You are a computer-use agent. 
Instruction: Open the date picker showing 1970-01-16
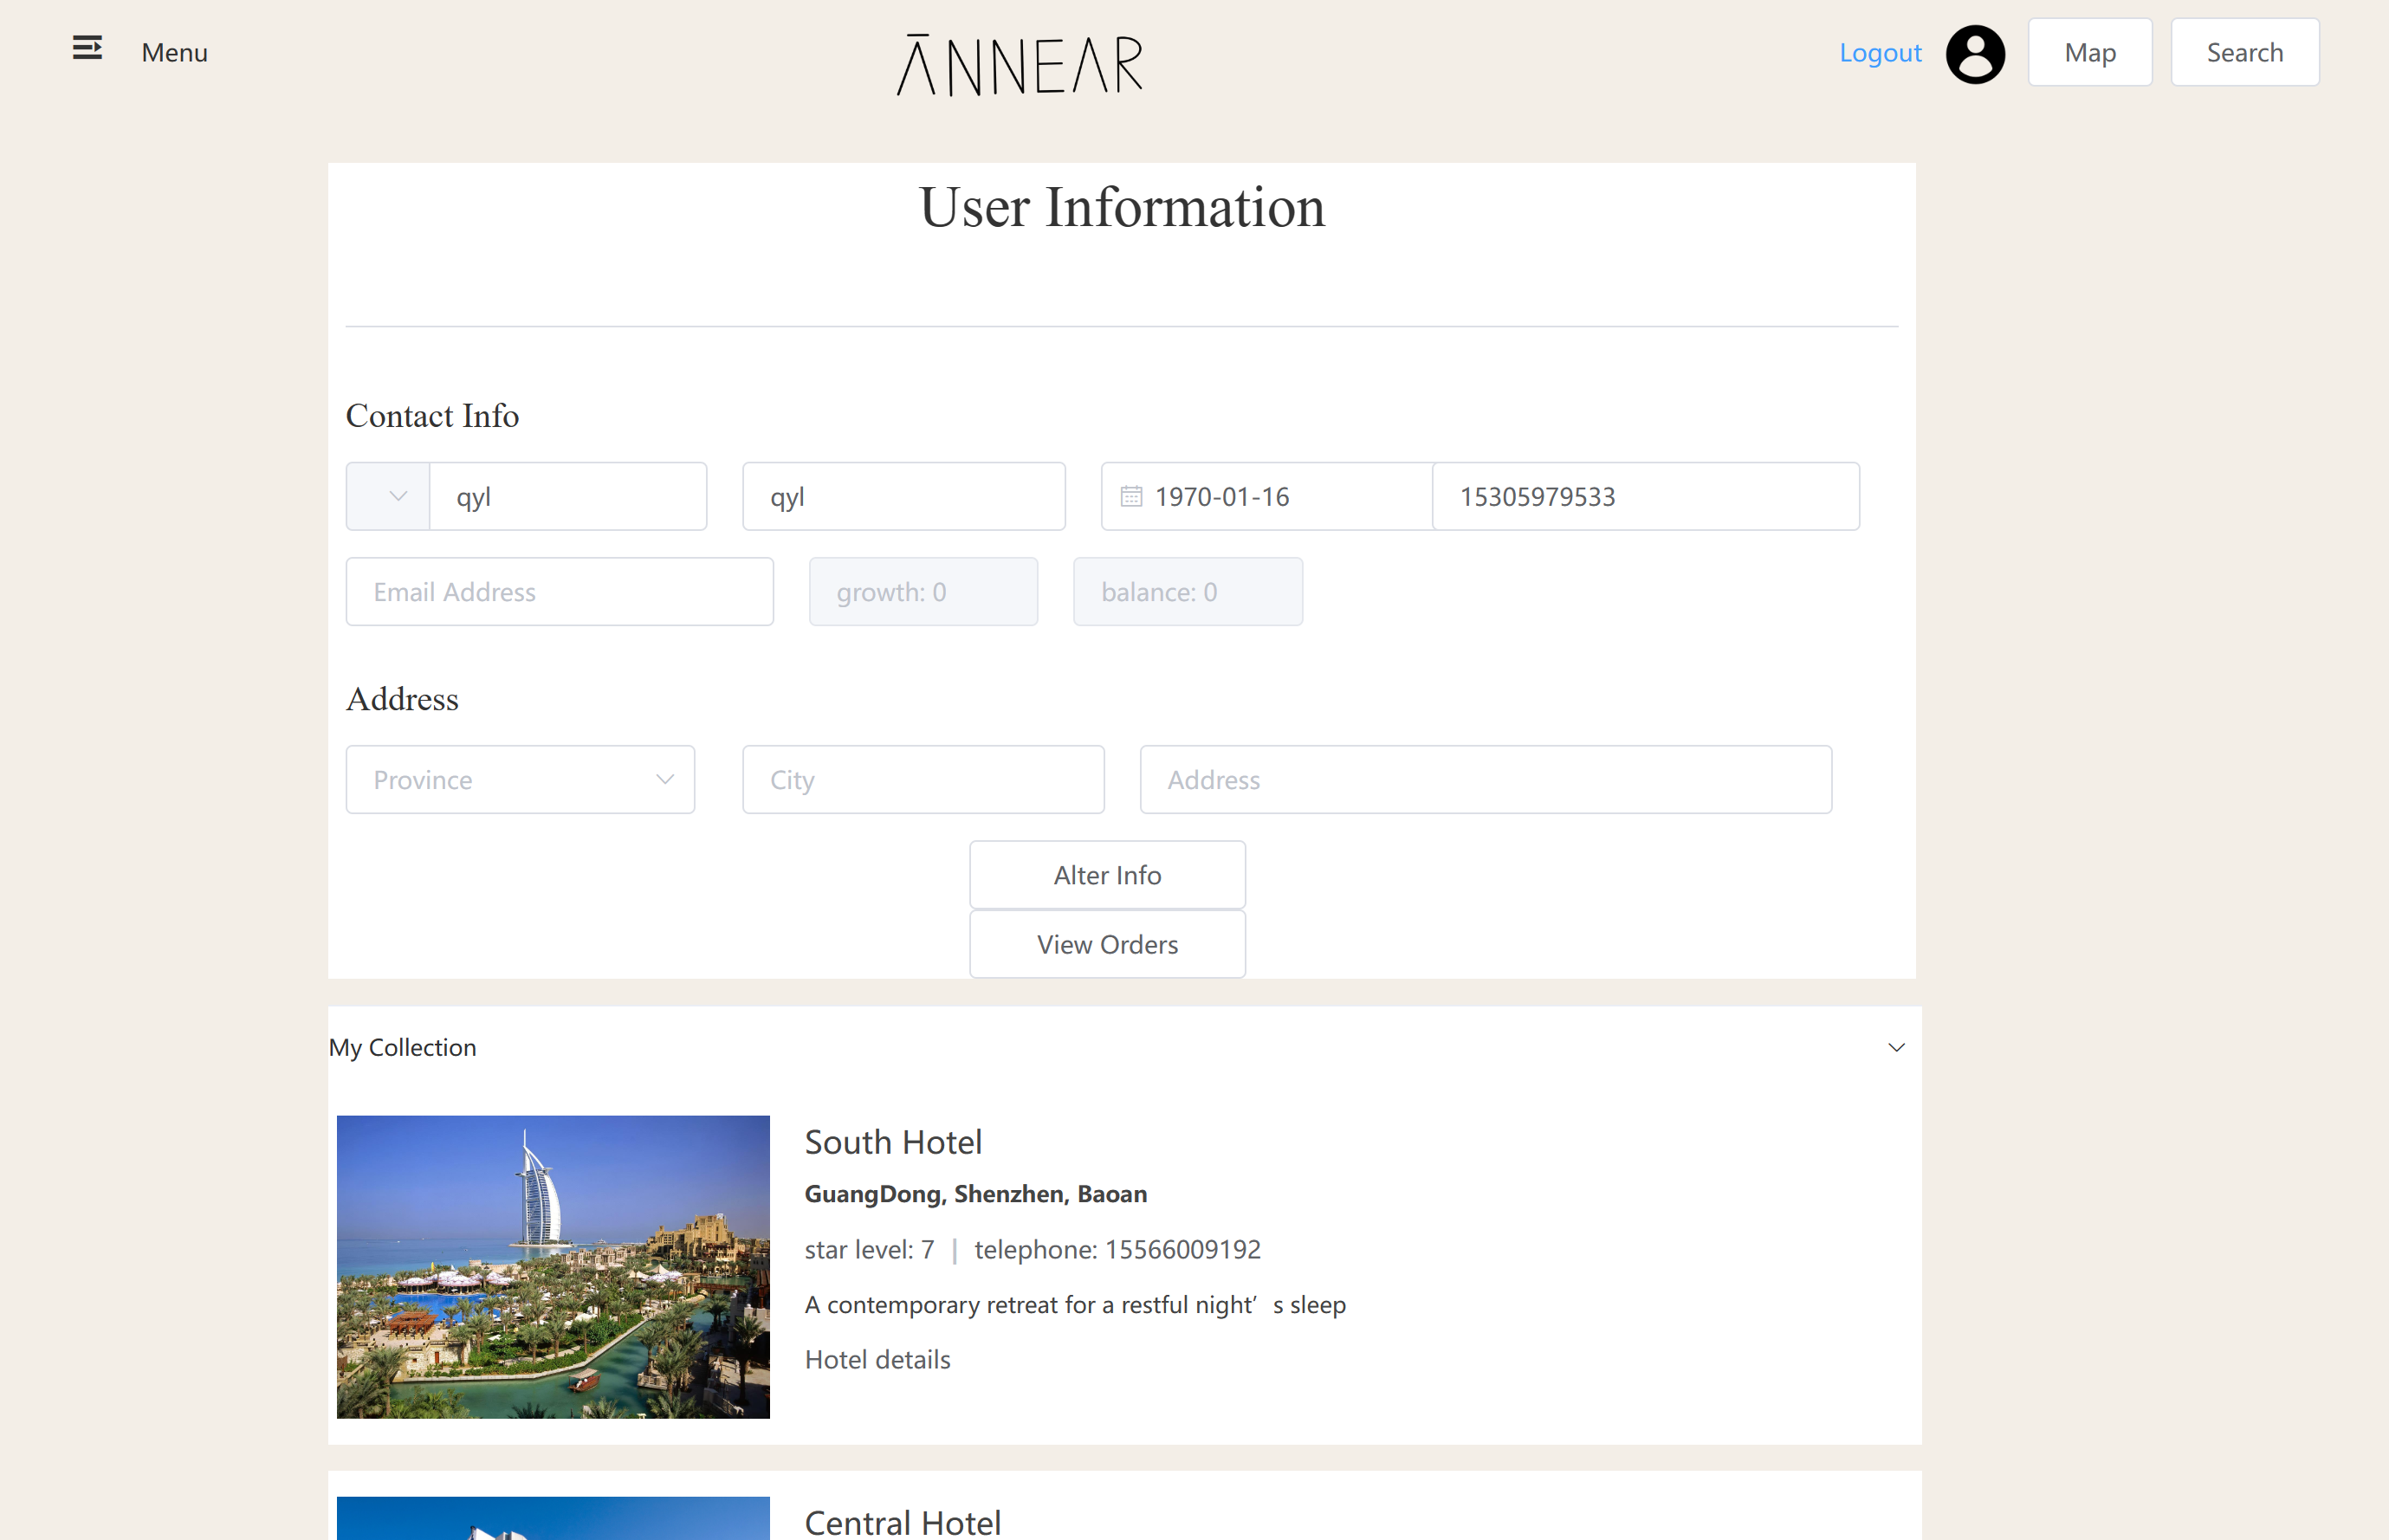point(1267,496)
